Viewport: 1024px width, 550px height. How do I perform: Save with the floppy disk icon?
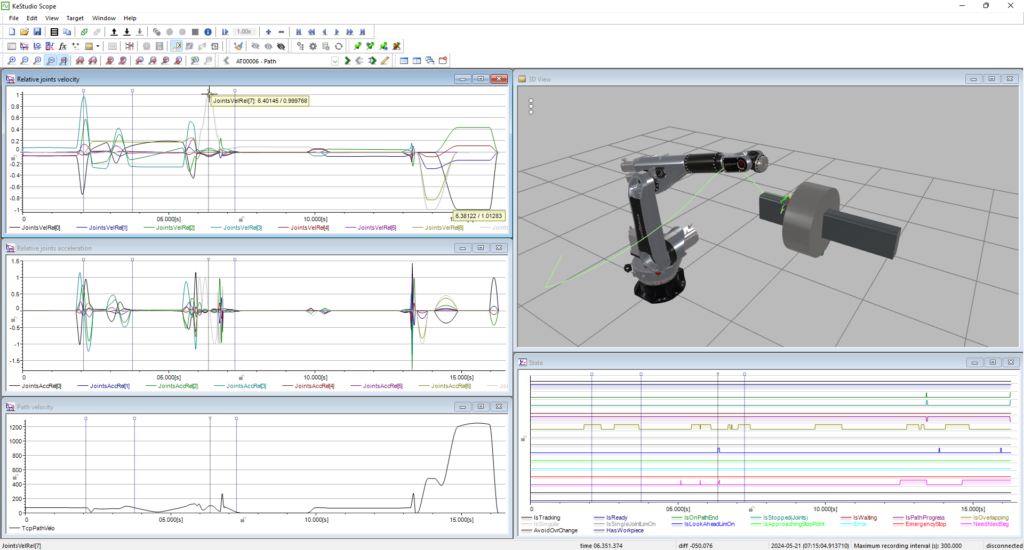coord(37,31)
